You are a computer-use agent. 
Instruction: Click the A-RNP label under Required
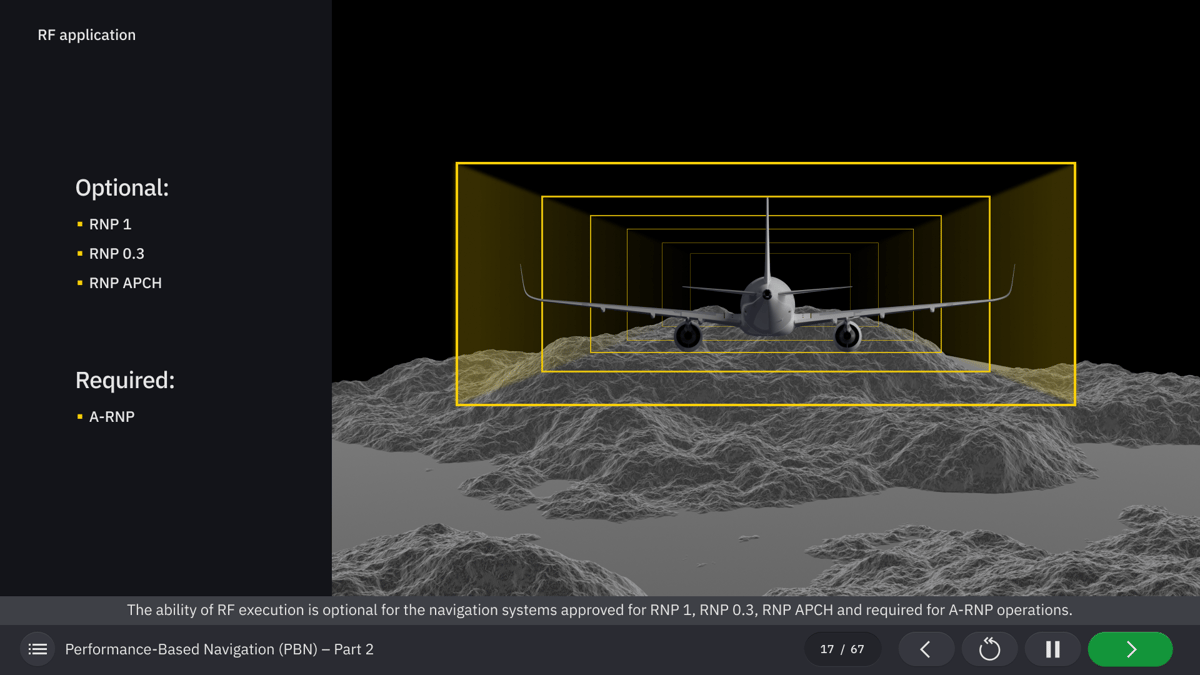pos(111,416)
